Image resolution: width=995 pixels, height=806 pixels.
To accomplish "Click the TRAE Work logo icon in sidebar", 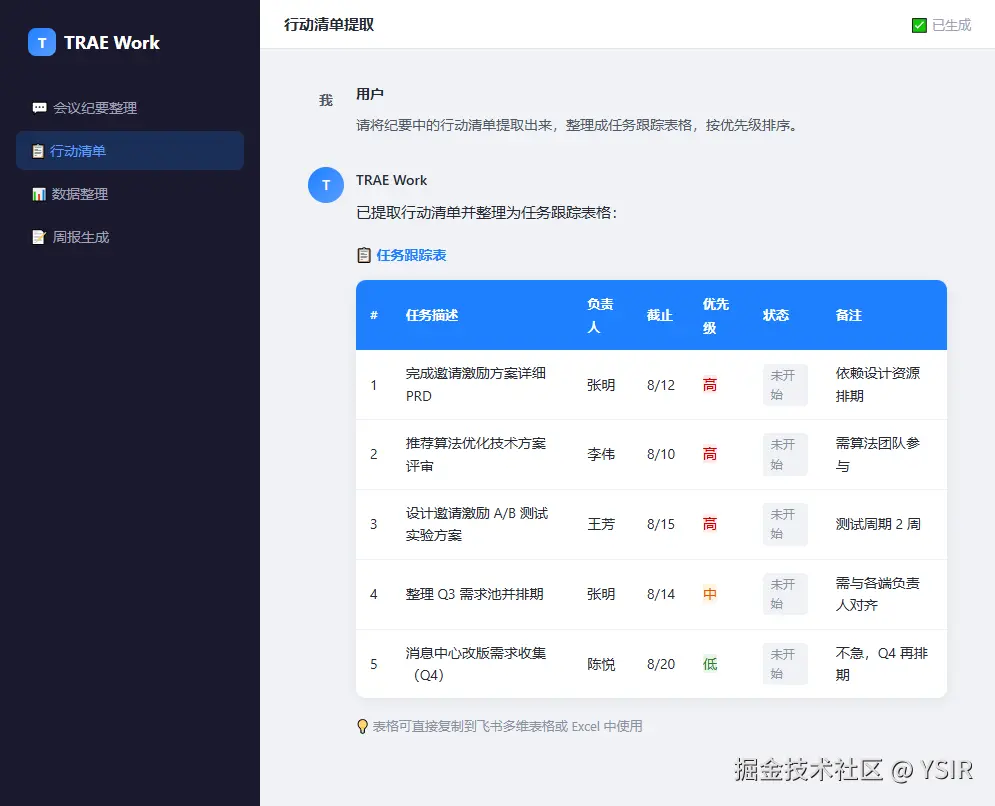I will pyautogui.click(x=42, y=43).
